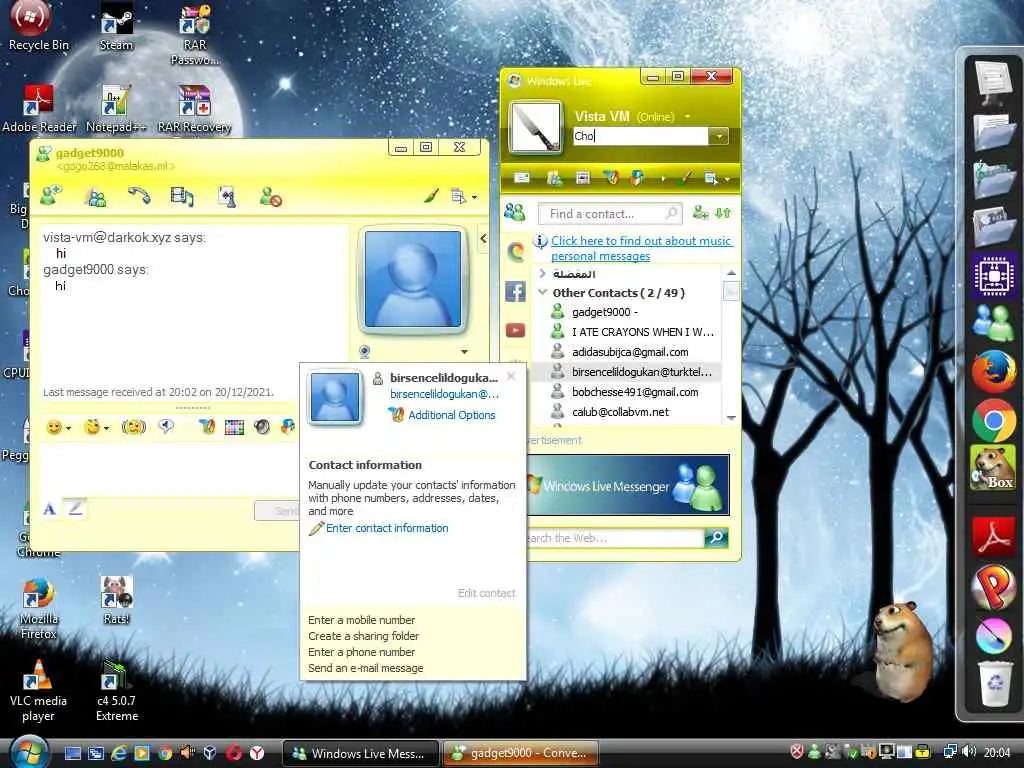Add a contact icon in Messenger
The image size is (1024, 768).
(701, 213)
